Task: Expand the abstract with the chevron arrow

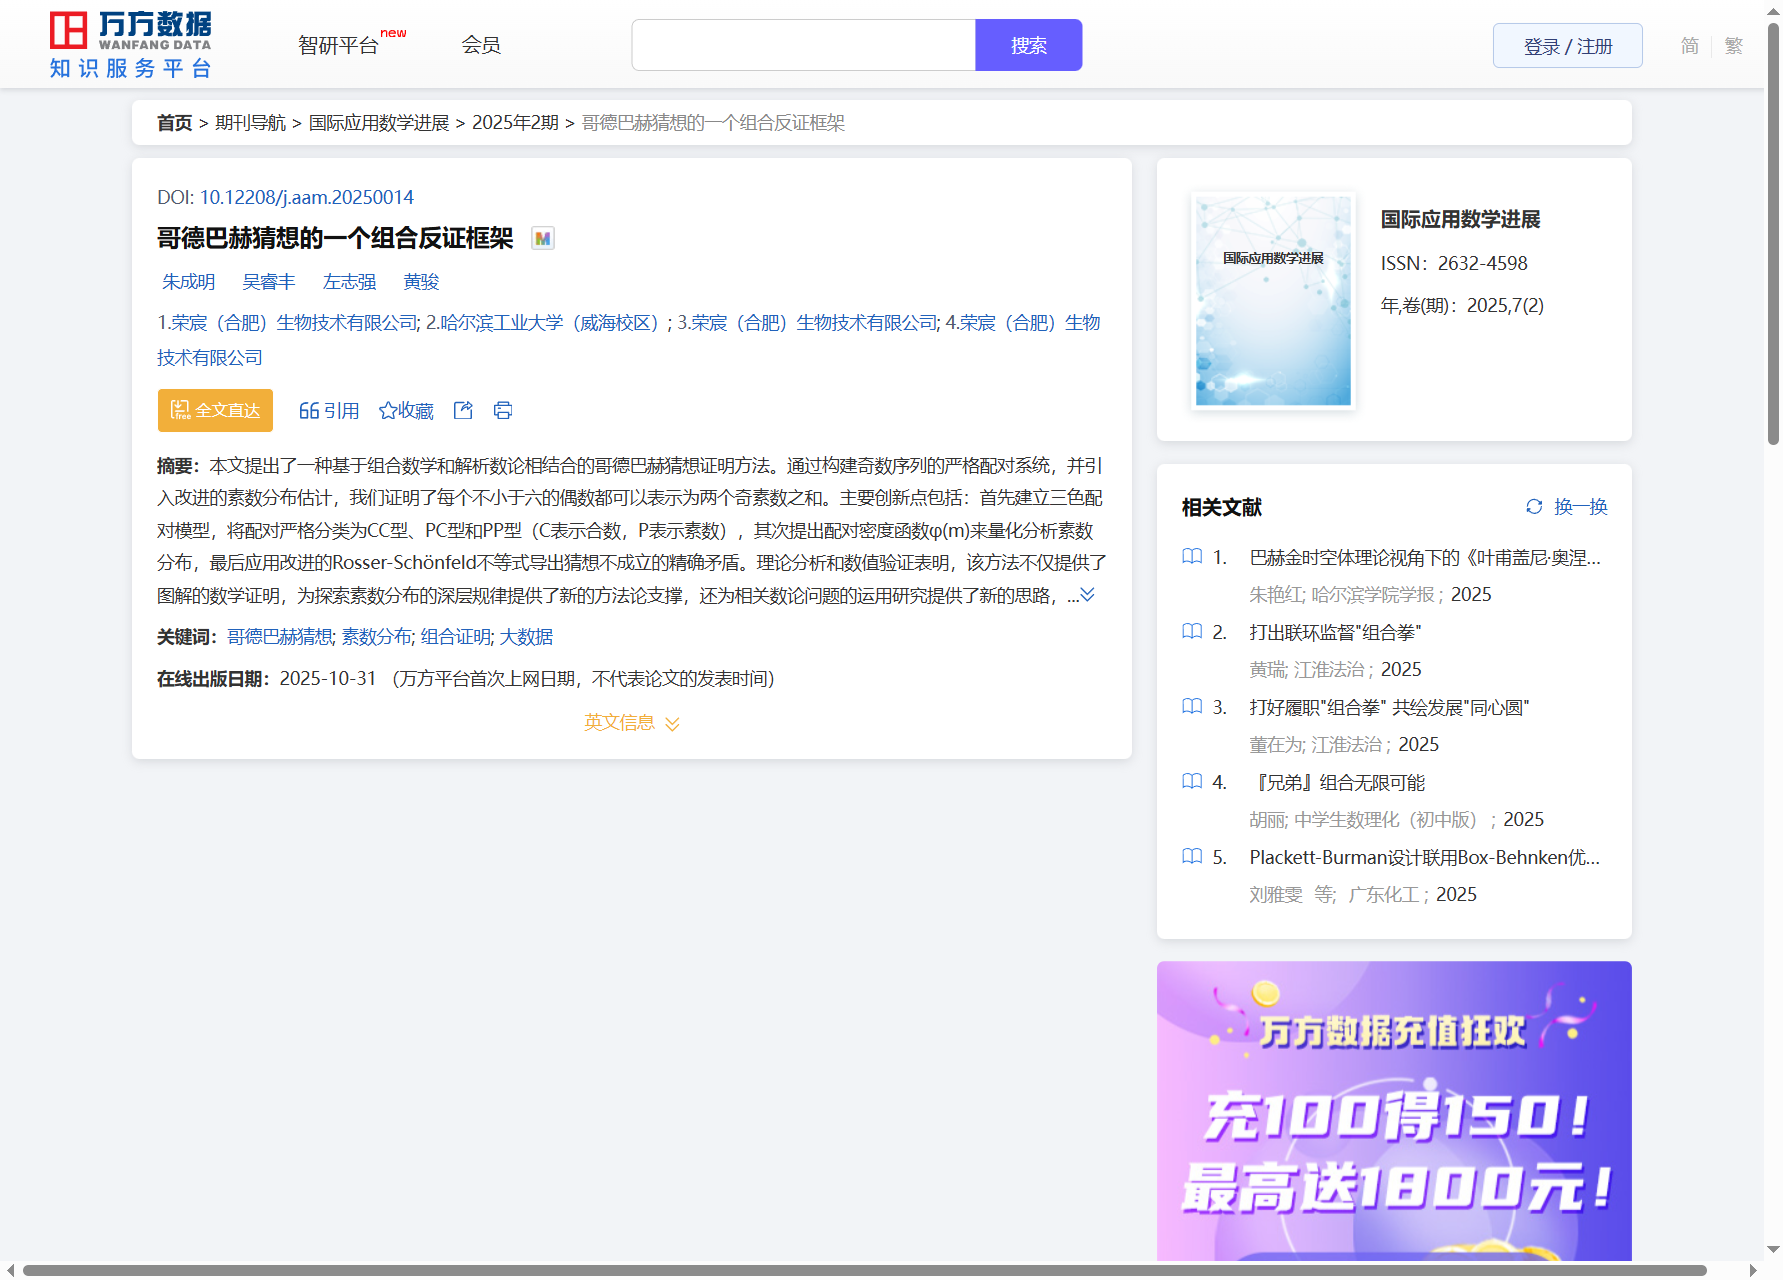Action: (1087, 595)
